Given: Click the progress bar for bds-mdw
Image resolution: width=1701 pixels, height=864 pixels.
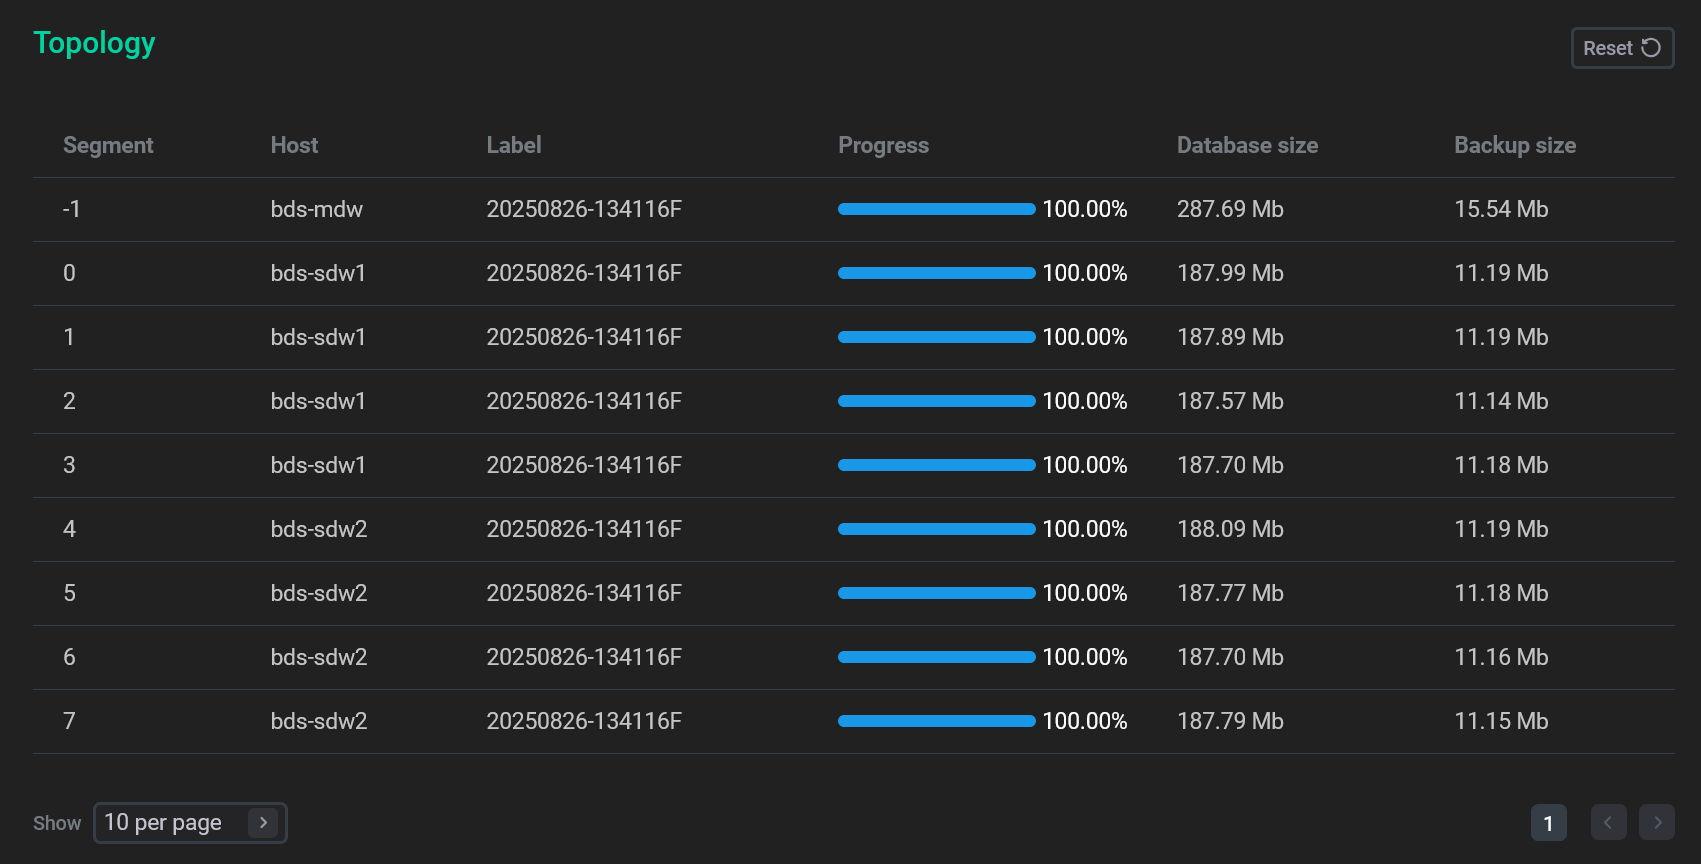Looking at the screenshot, I should [936, 209].
